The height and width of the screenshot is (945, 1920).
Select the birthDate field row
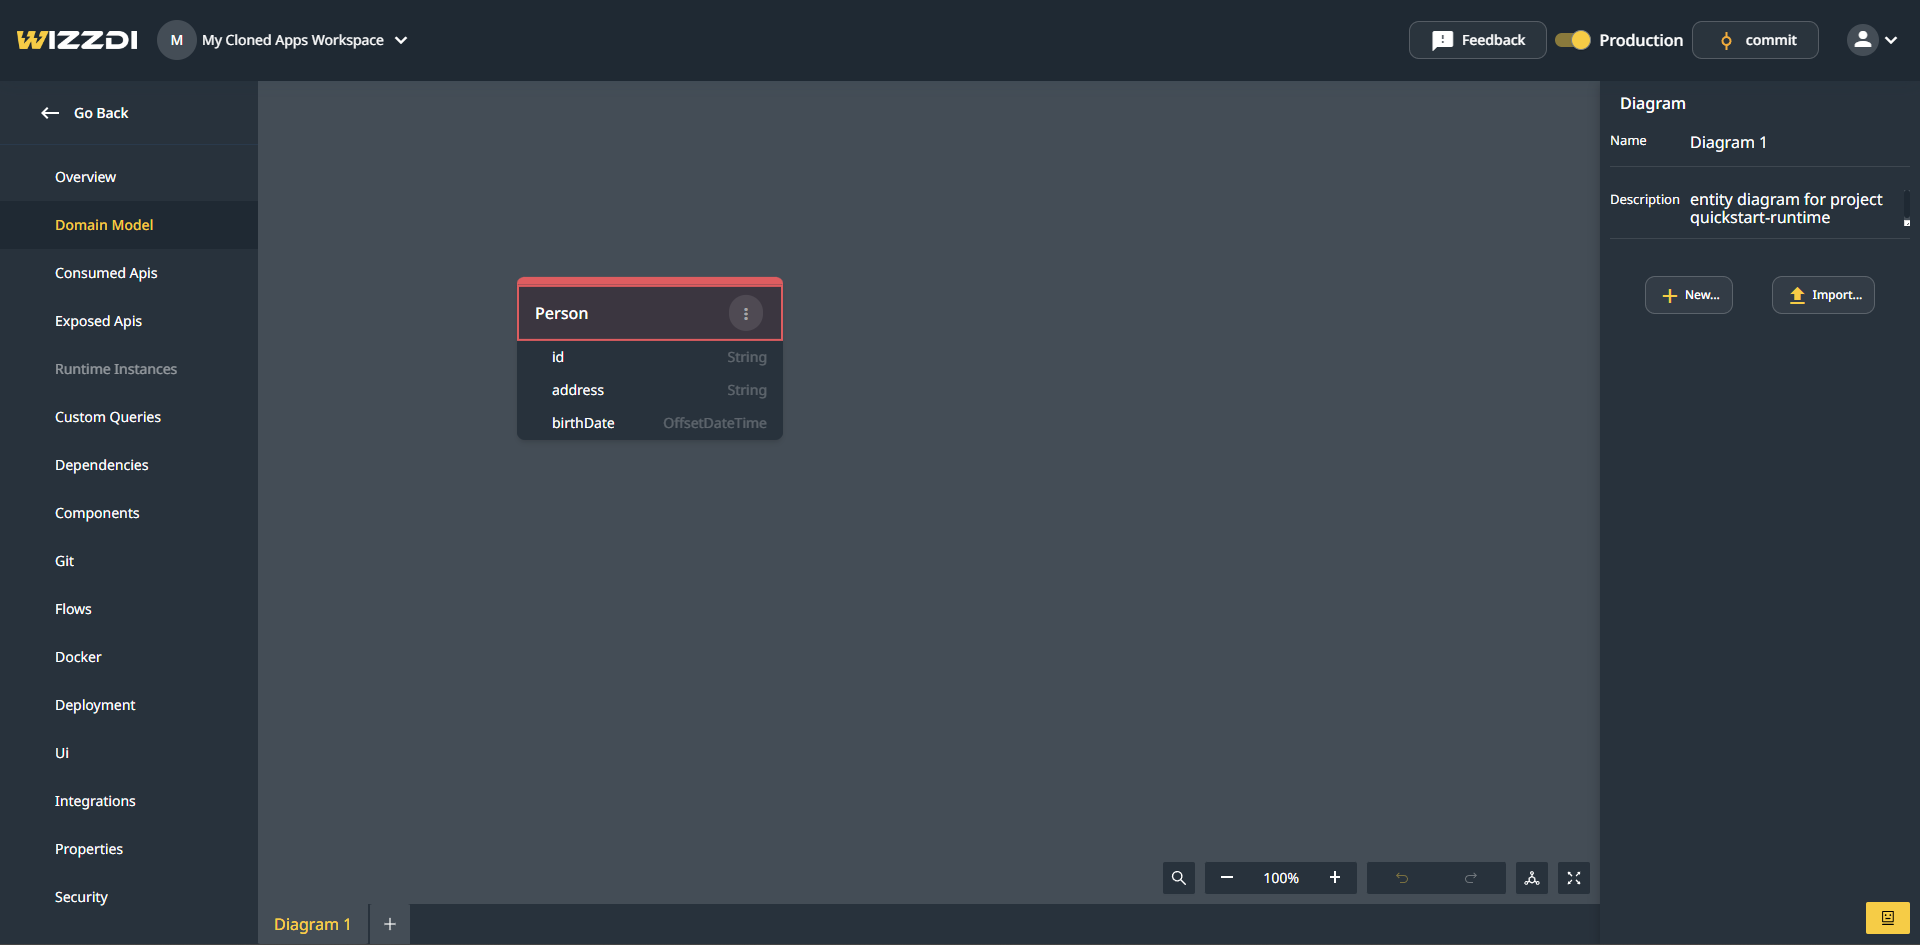click(650, 423)
